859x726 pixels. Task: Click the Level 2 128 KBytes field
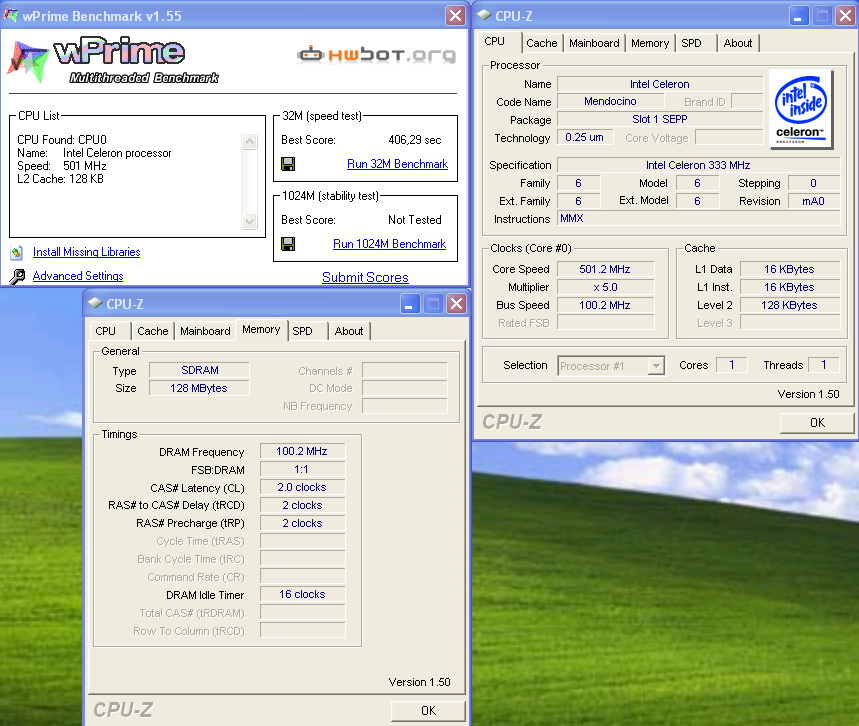pos(789,305)
